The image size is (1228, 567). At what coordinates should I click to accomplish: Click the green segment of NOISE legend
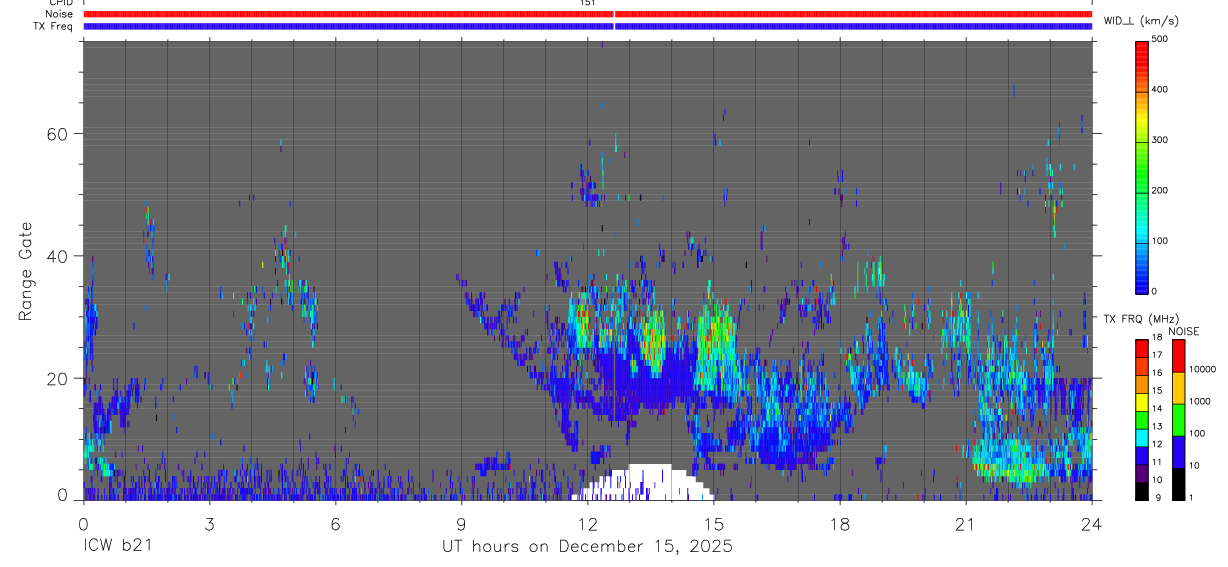tap(1178, 419)
